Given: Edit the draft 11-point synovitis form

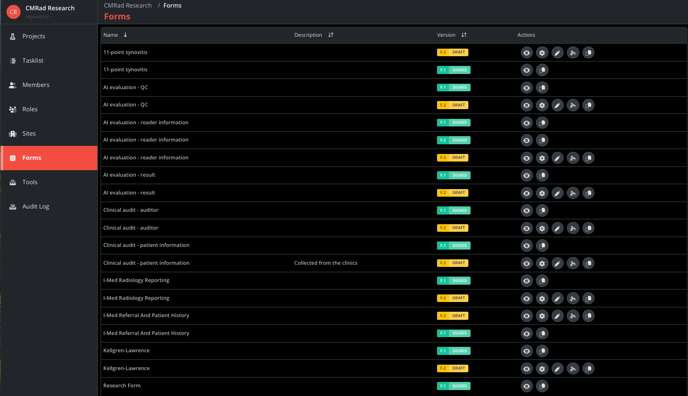Looking at the screenshot, I should (x=557, y=53).
